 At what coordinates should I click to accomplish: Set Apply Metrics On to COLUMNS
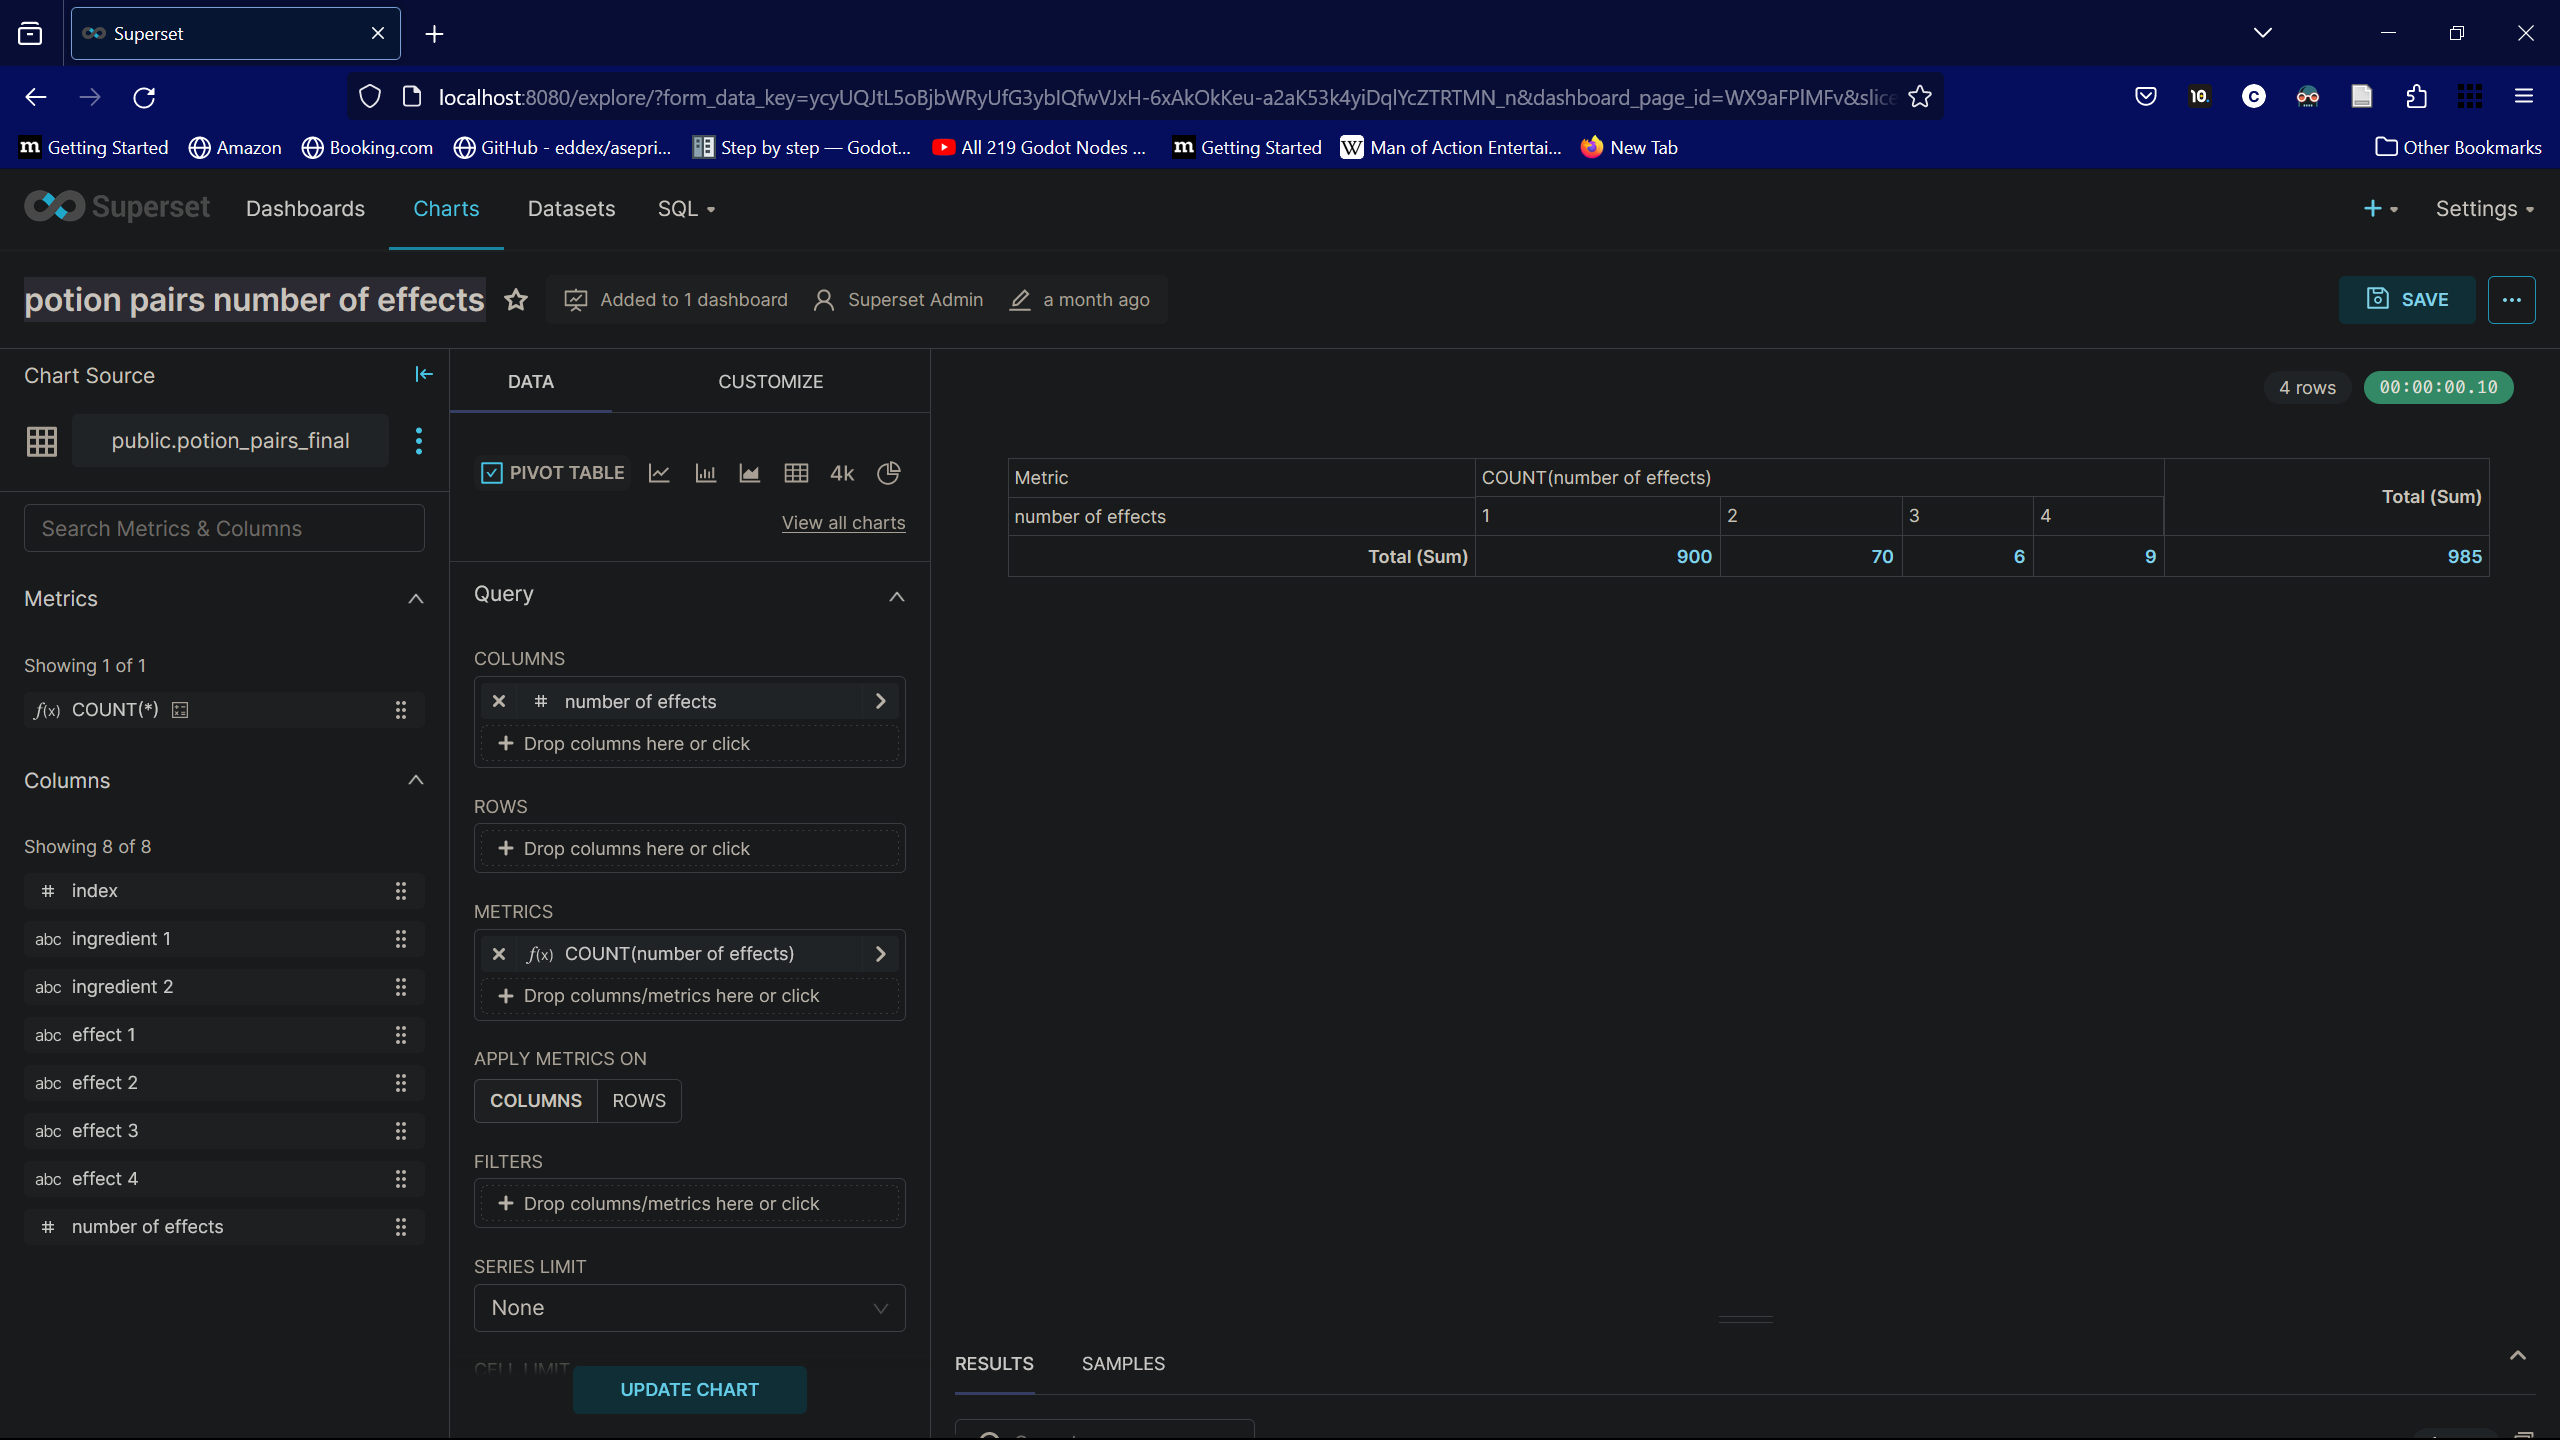(535, 1100)
